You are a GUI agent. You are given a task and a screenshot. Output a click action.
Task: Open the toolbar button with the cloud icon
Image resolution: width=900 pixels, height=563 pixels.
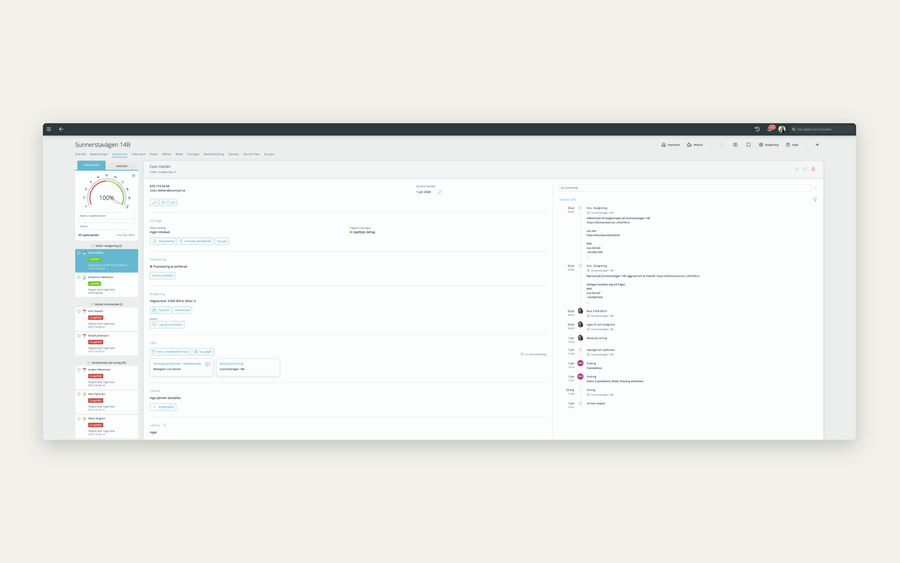(x=695, y=145)
